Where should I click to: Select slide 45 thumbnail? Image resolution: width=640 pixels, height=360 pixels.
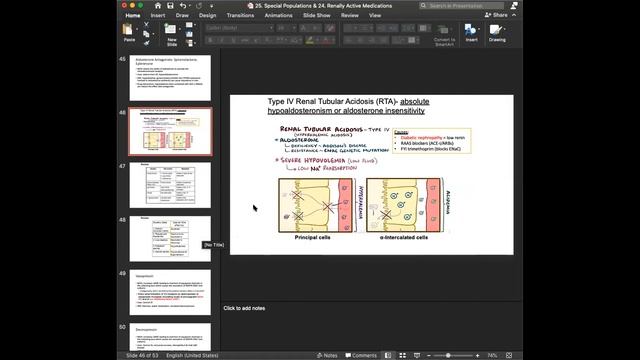point(170,78)
